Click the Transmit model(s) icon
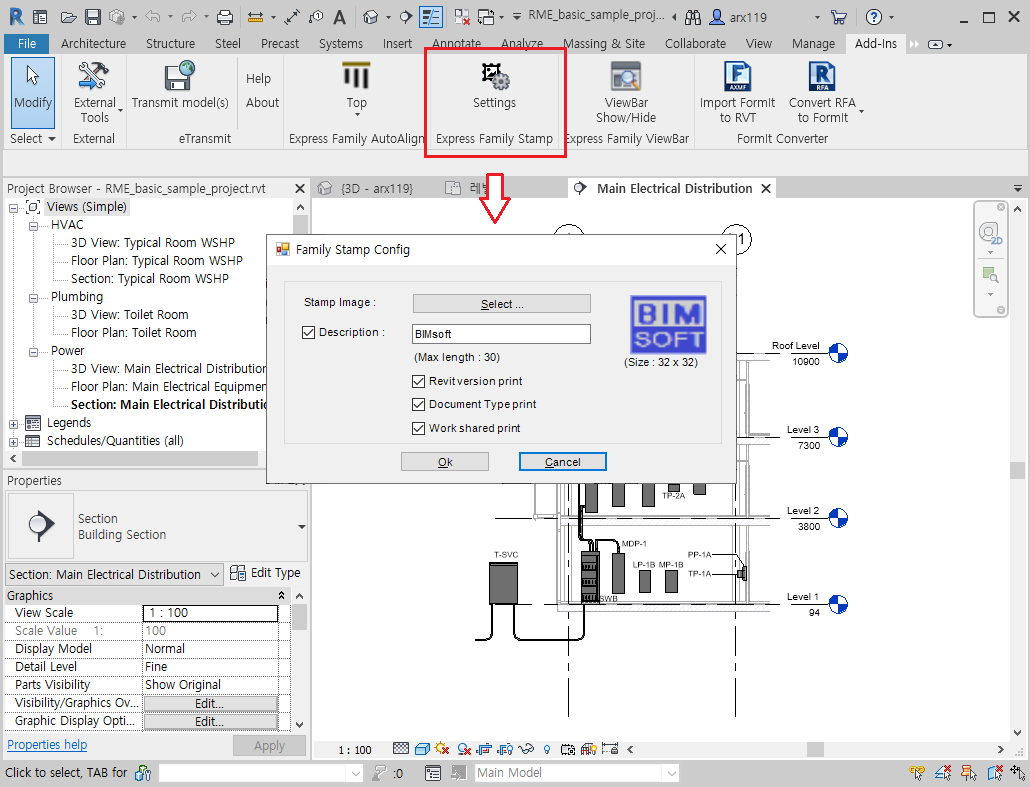The width and height of the screenshot is (1030, 787). [x=180, y=78]
